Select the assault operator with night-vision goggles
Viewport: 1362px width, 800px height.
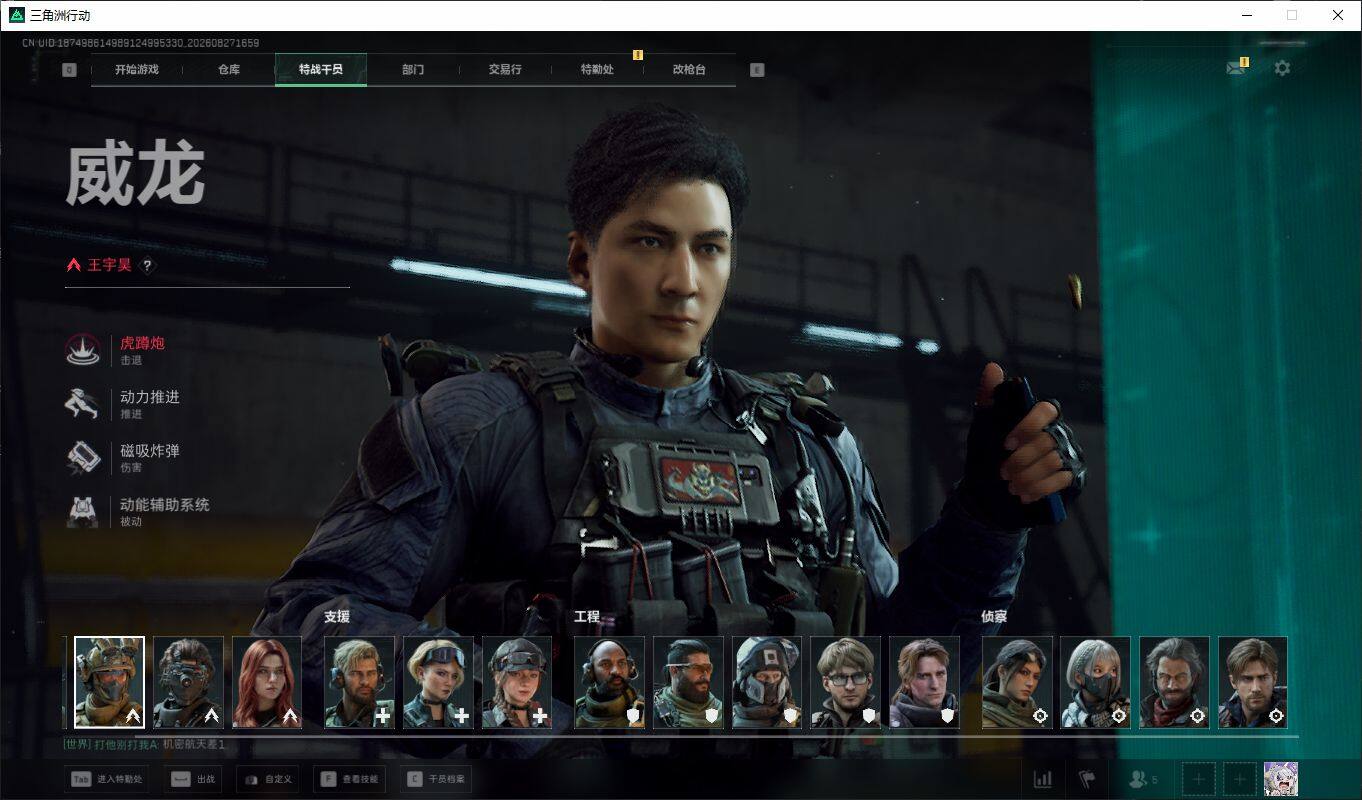coord(189,682)
